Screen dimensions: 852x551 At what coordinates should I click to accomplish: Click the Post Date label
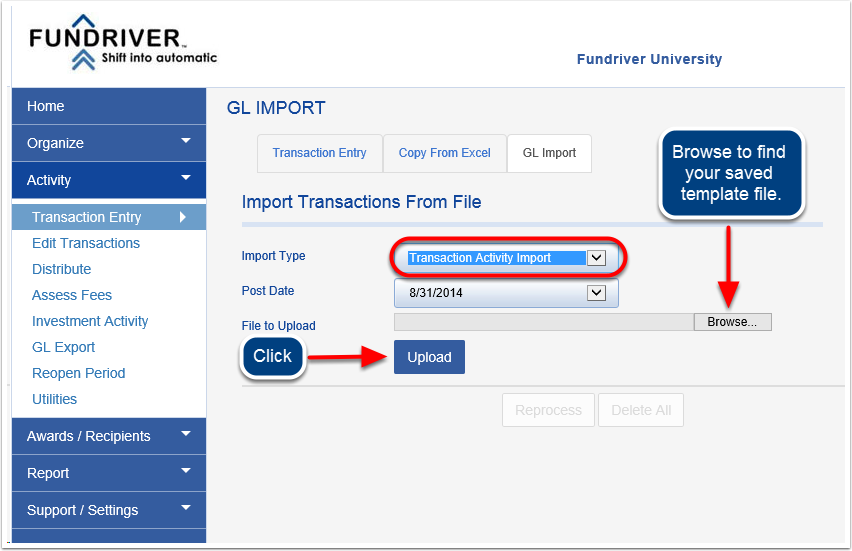[268, 291]
